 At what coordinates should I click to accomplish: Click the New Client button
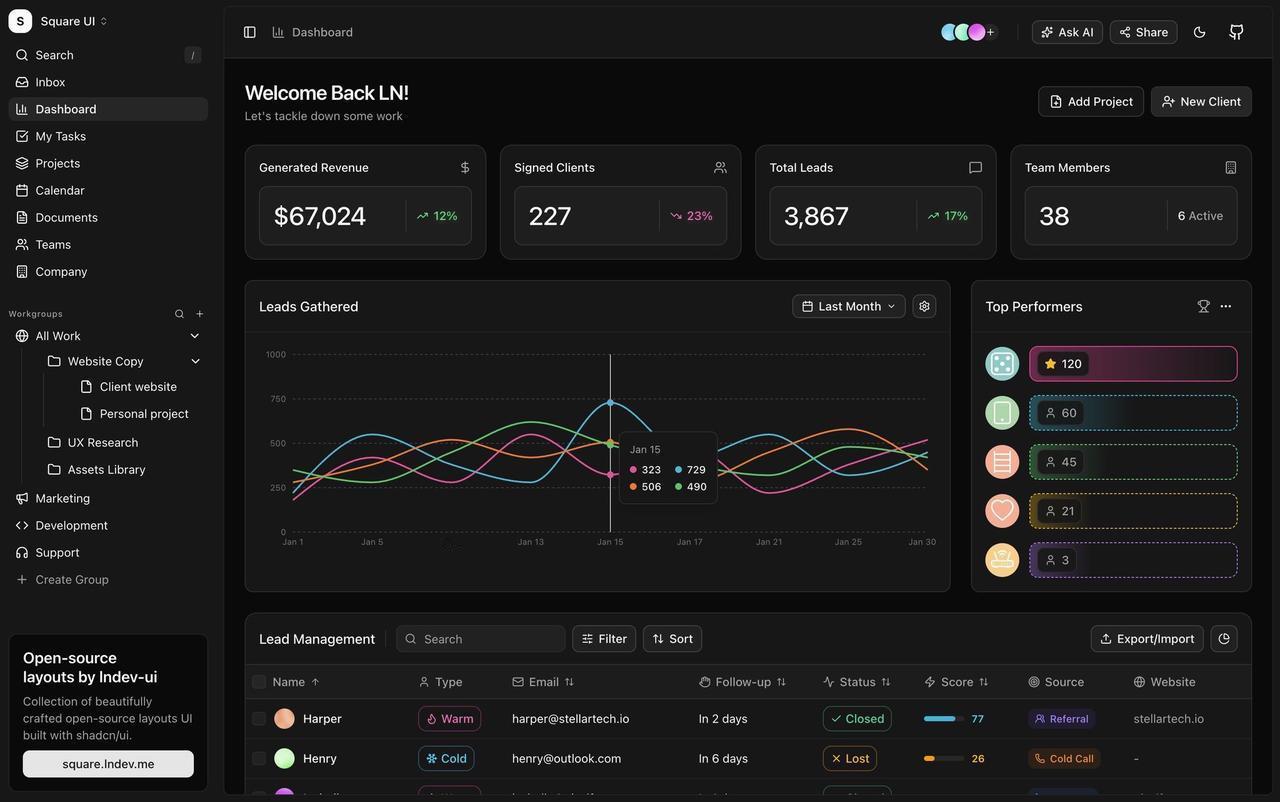(1201, 101)
